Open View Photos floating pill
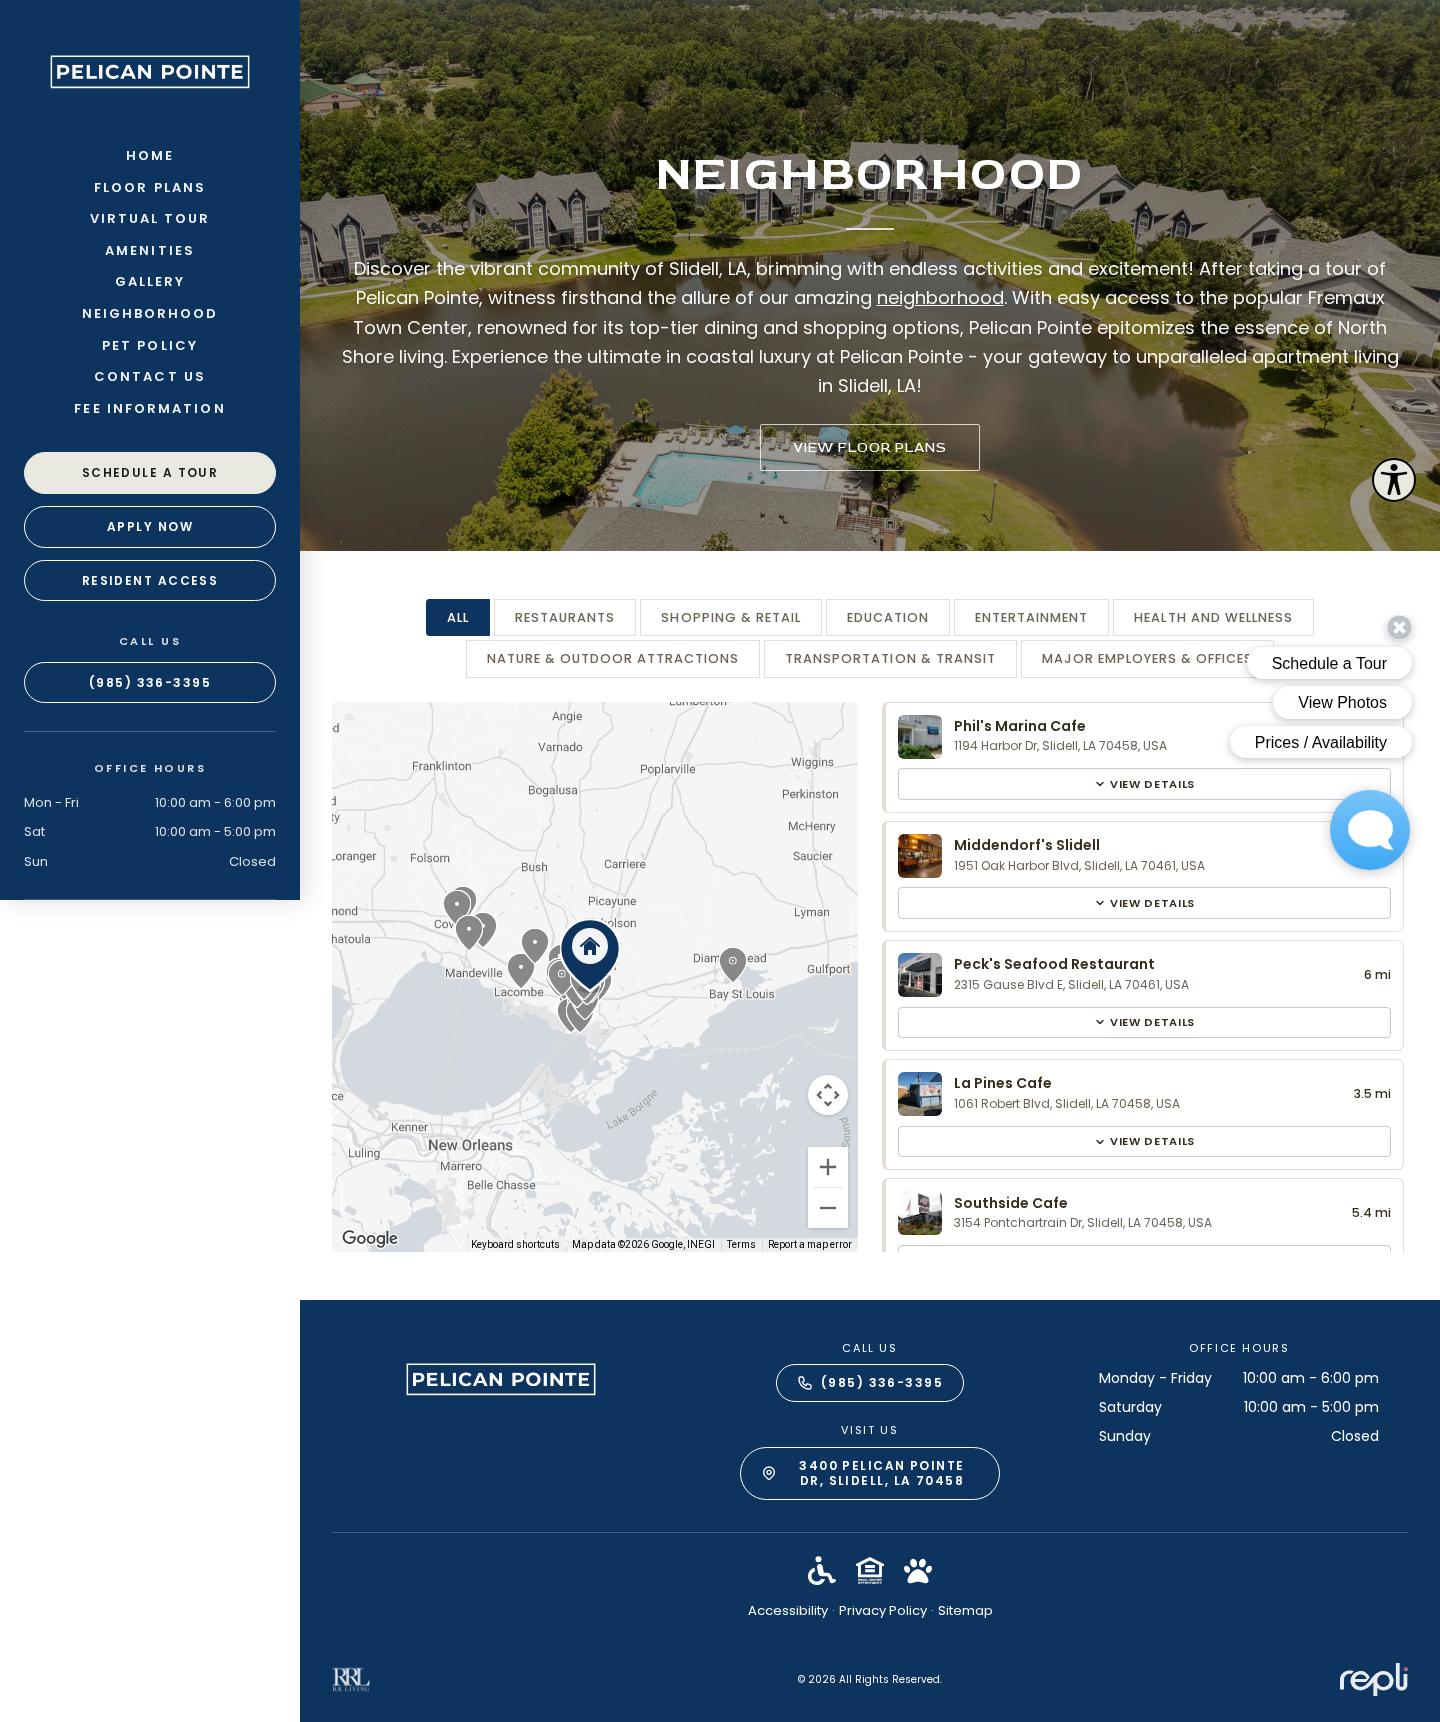The image size is (1440, 1722). pos(1342,703)
